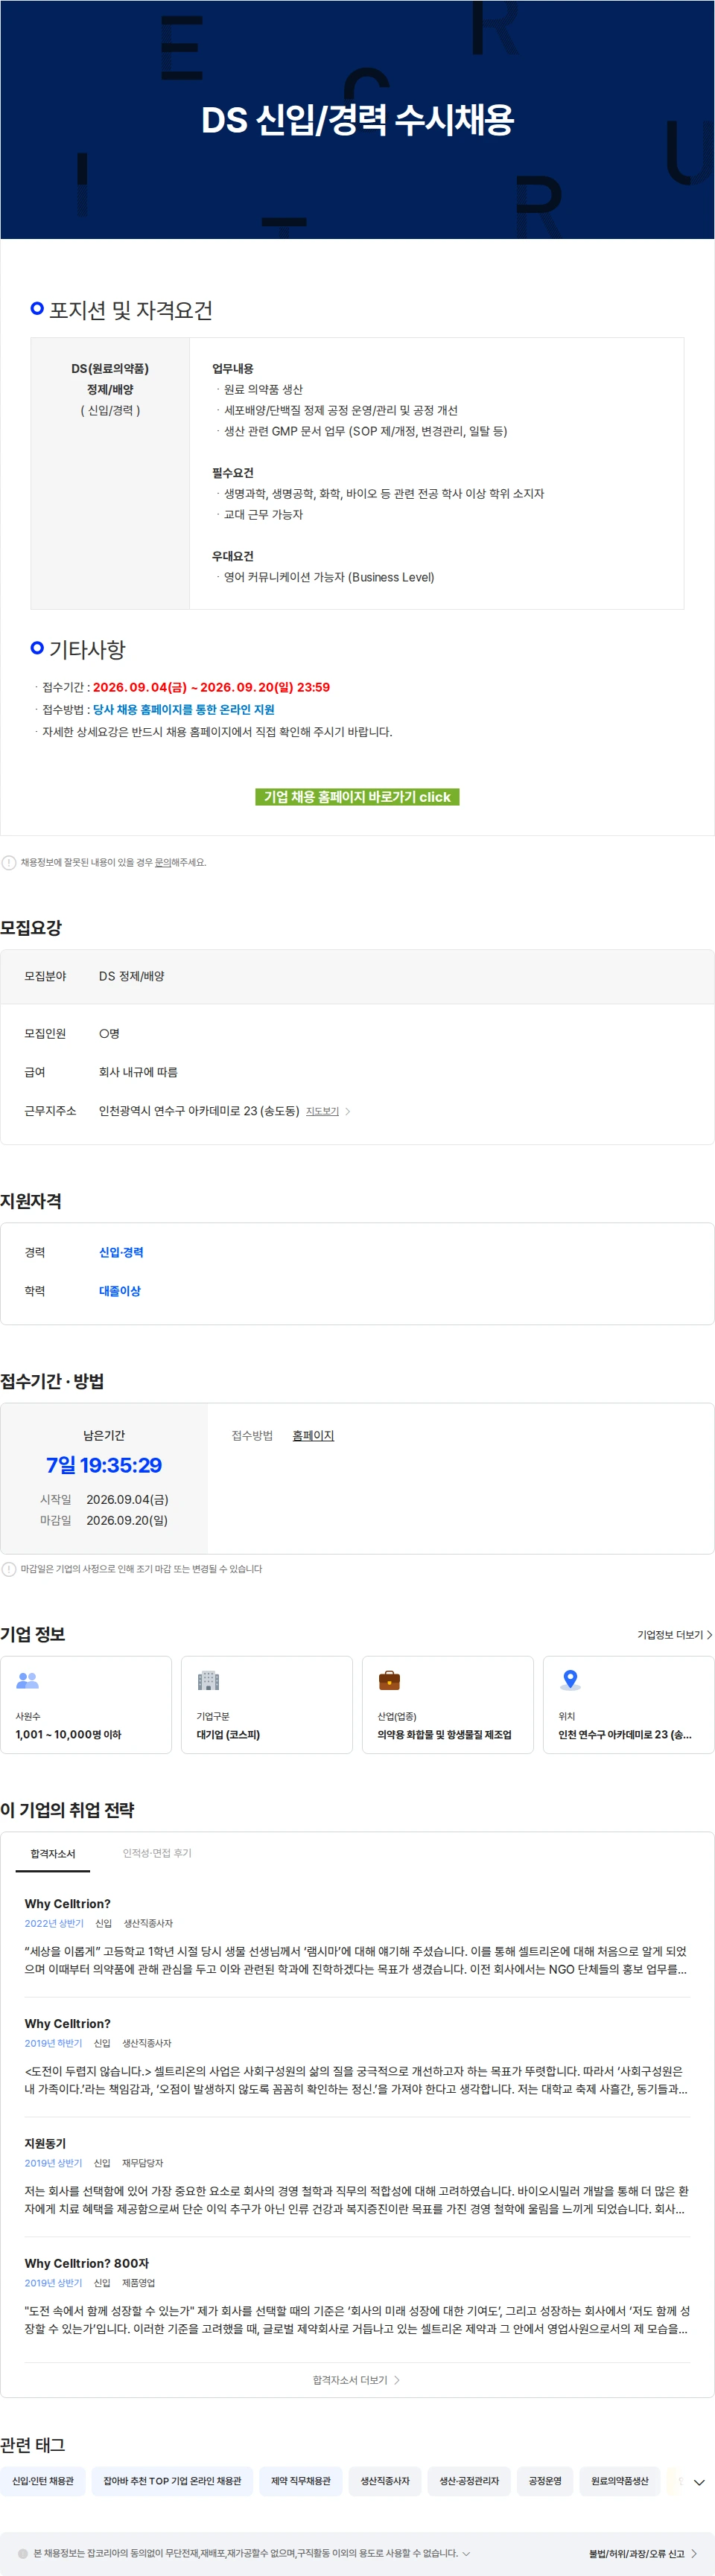715x2576 pixels.
Task: Click the employee count people icon
Action: 27,1680
